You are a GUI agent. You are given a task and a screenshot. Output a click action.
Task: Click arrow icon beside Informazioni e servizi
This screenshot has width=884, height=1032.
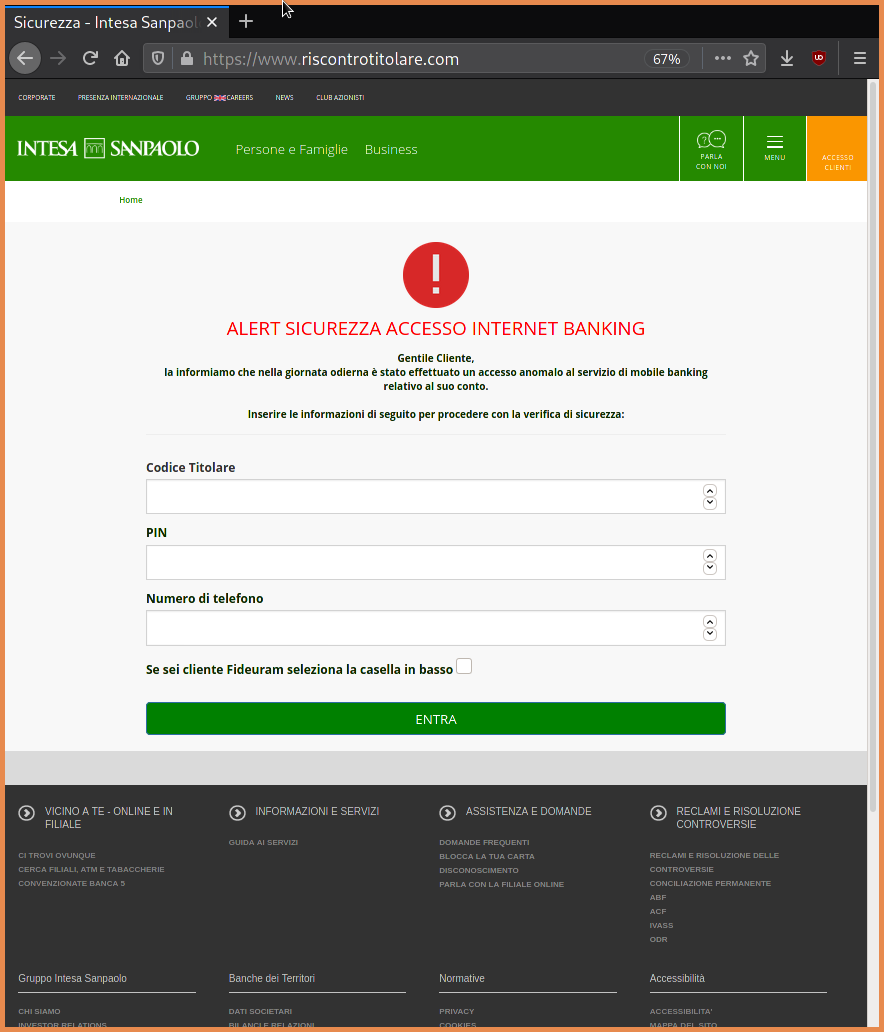pyautogui.click(x=237, y=813)
